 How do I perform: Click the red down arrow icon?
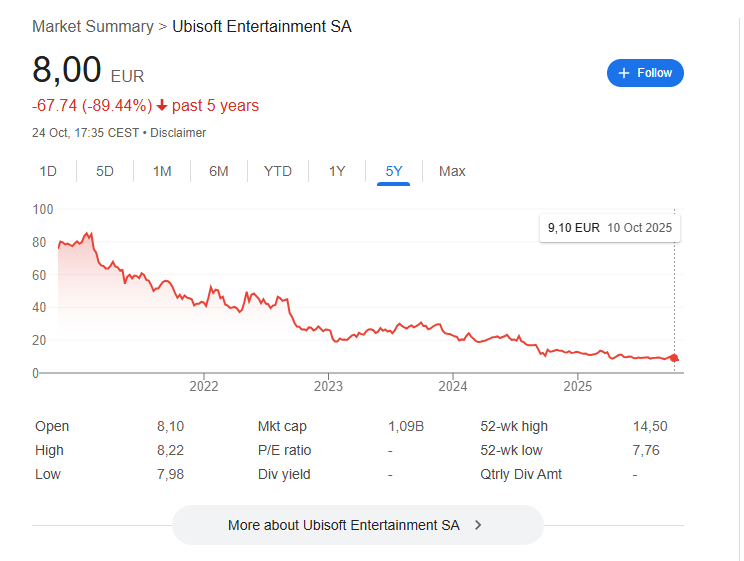(162, 106)
